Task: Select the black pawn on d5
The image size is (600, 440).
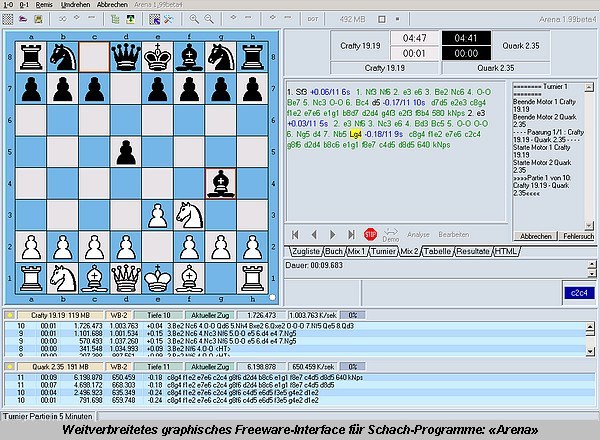Action: click(x=126, y=152)
